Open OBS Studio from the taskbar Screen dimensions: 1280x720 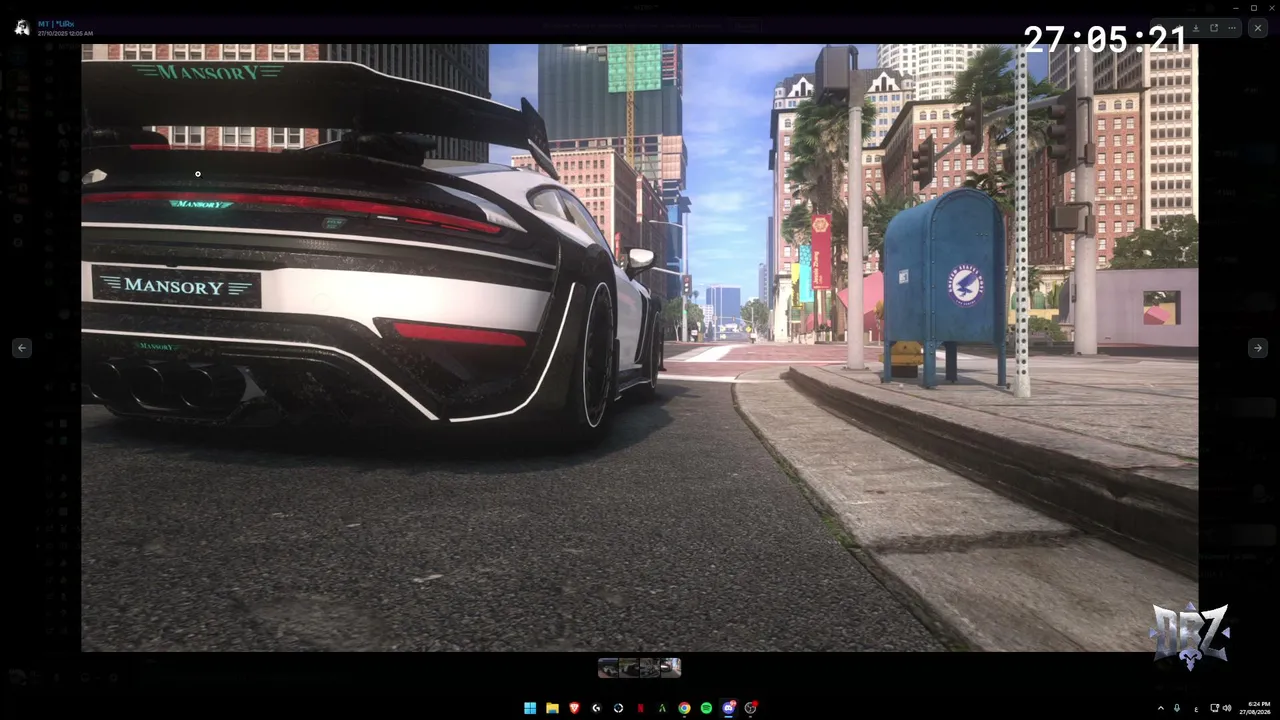coord(751,708)
